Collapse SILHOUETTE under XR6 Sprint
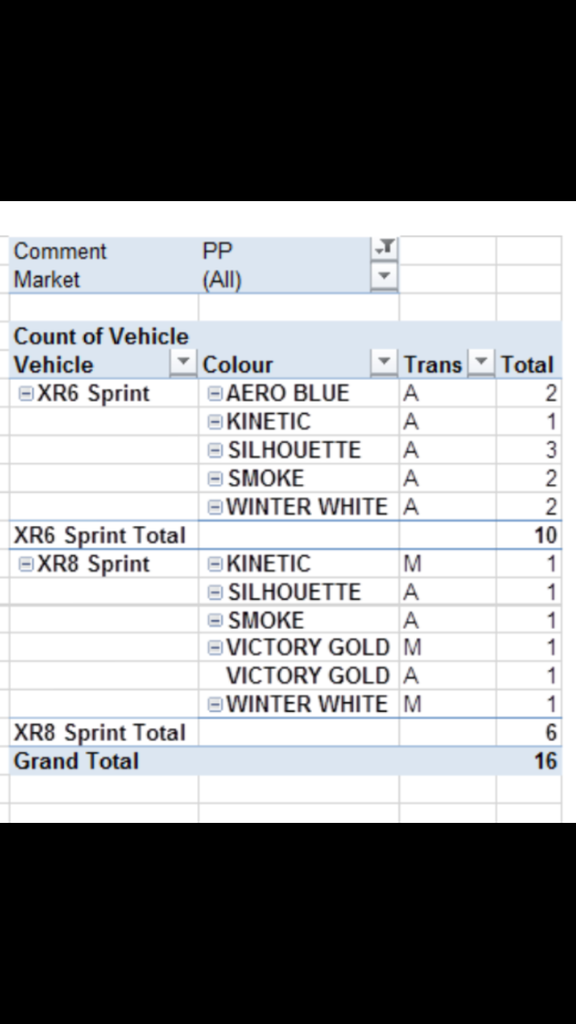This screenshot has height=1024, width=576. 215,451
